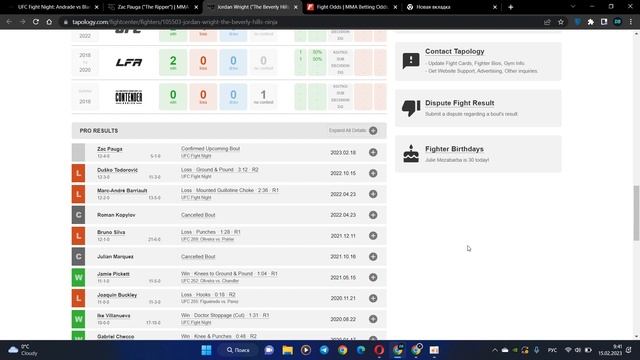Reload the Tapology page
The height and width of the screenshot is (360, 640).
pyautogui.click(x=36, y=22)
